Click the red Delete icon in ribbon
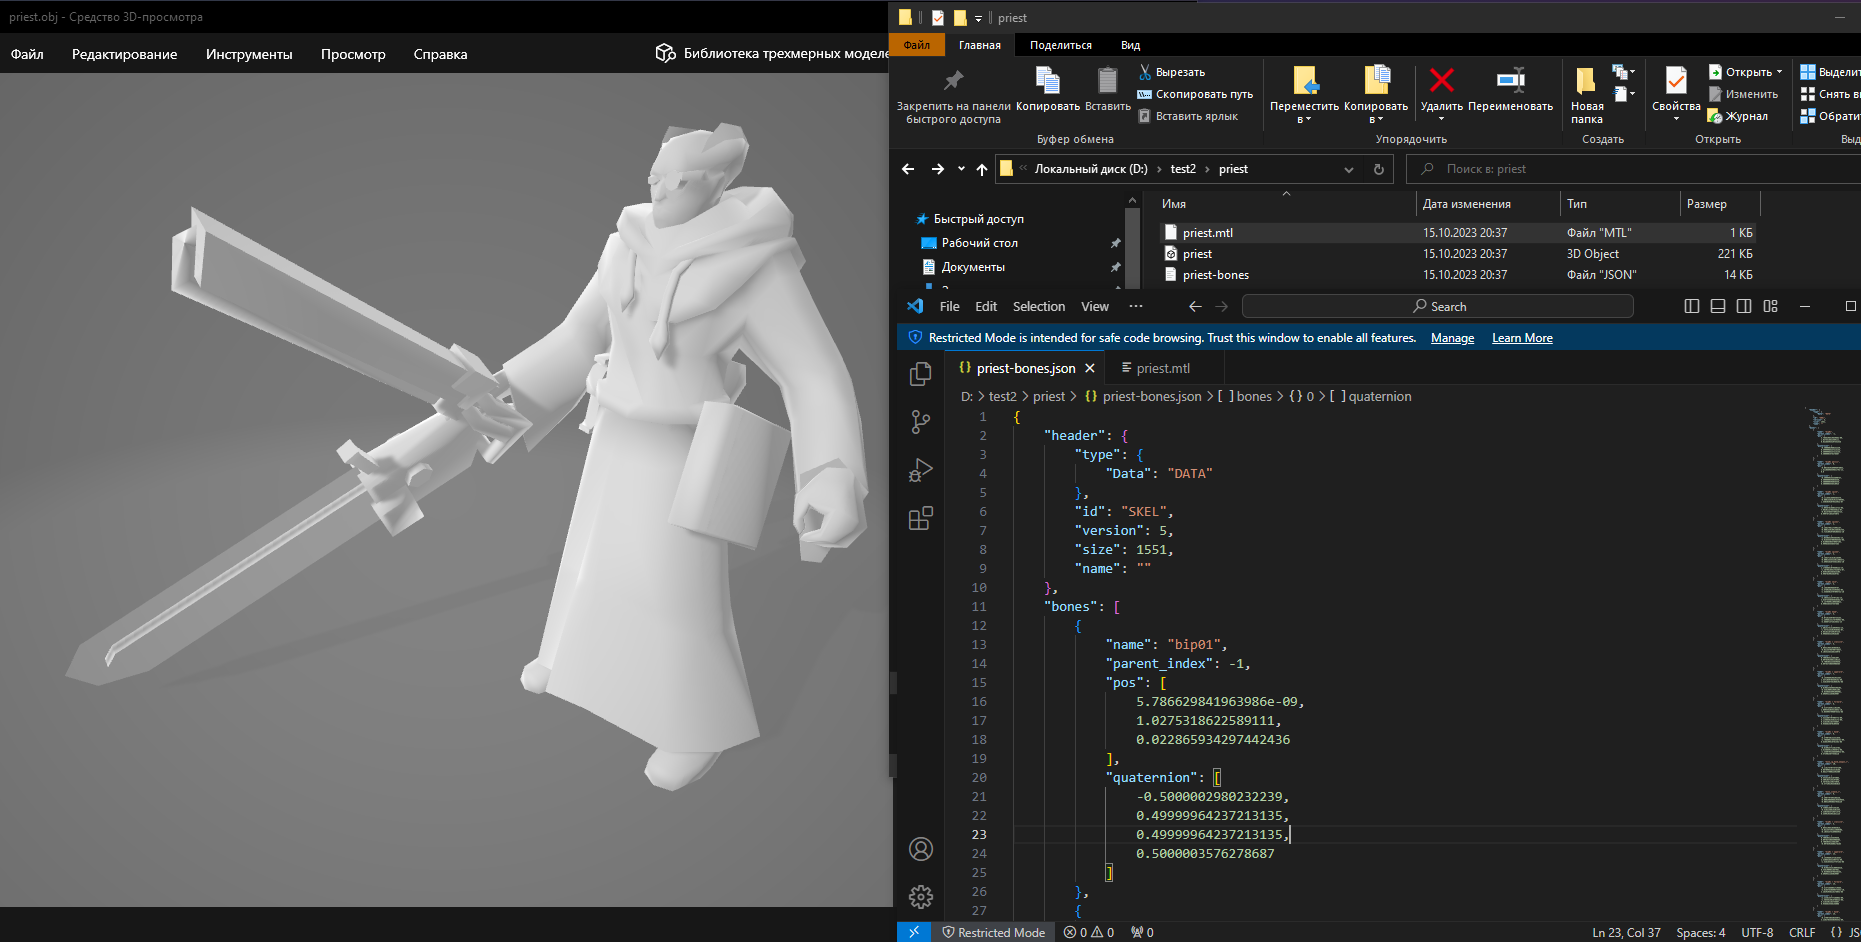The image size is (1861, 942). (x=1441, y=81)
